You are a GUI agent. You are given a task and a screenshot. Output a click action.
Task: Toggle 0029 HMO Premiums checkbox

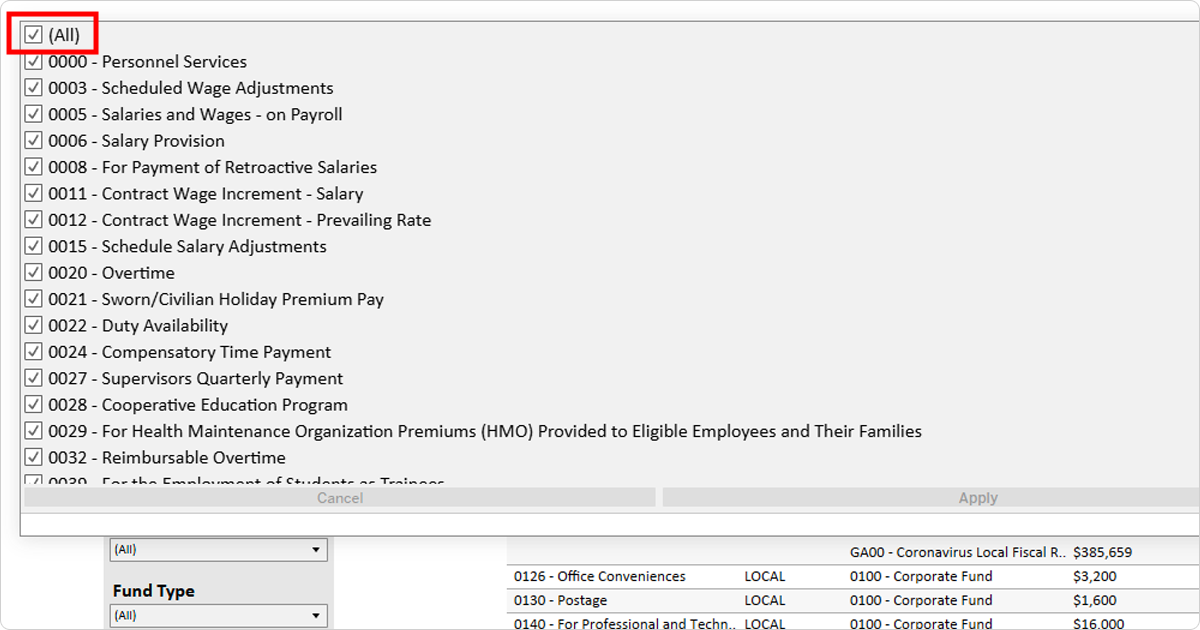[x=34, y=431]
